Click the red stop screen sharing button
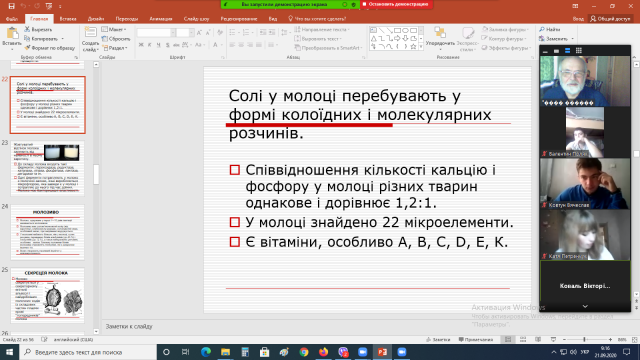 396,4
